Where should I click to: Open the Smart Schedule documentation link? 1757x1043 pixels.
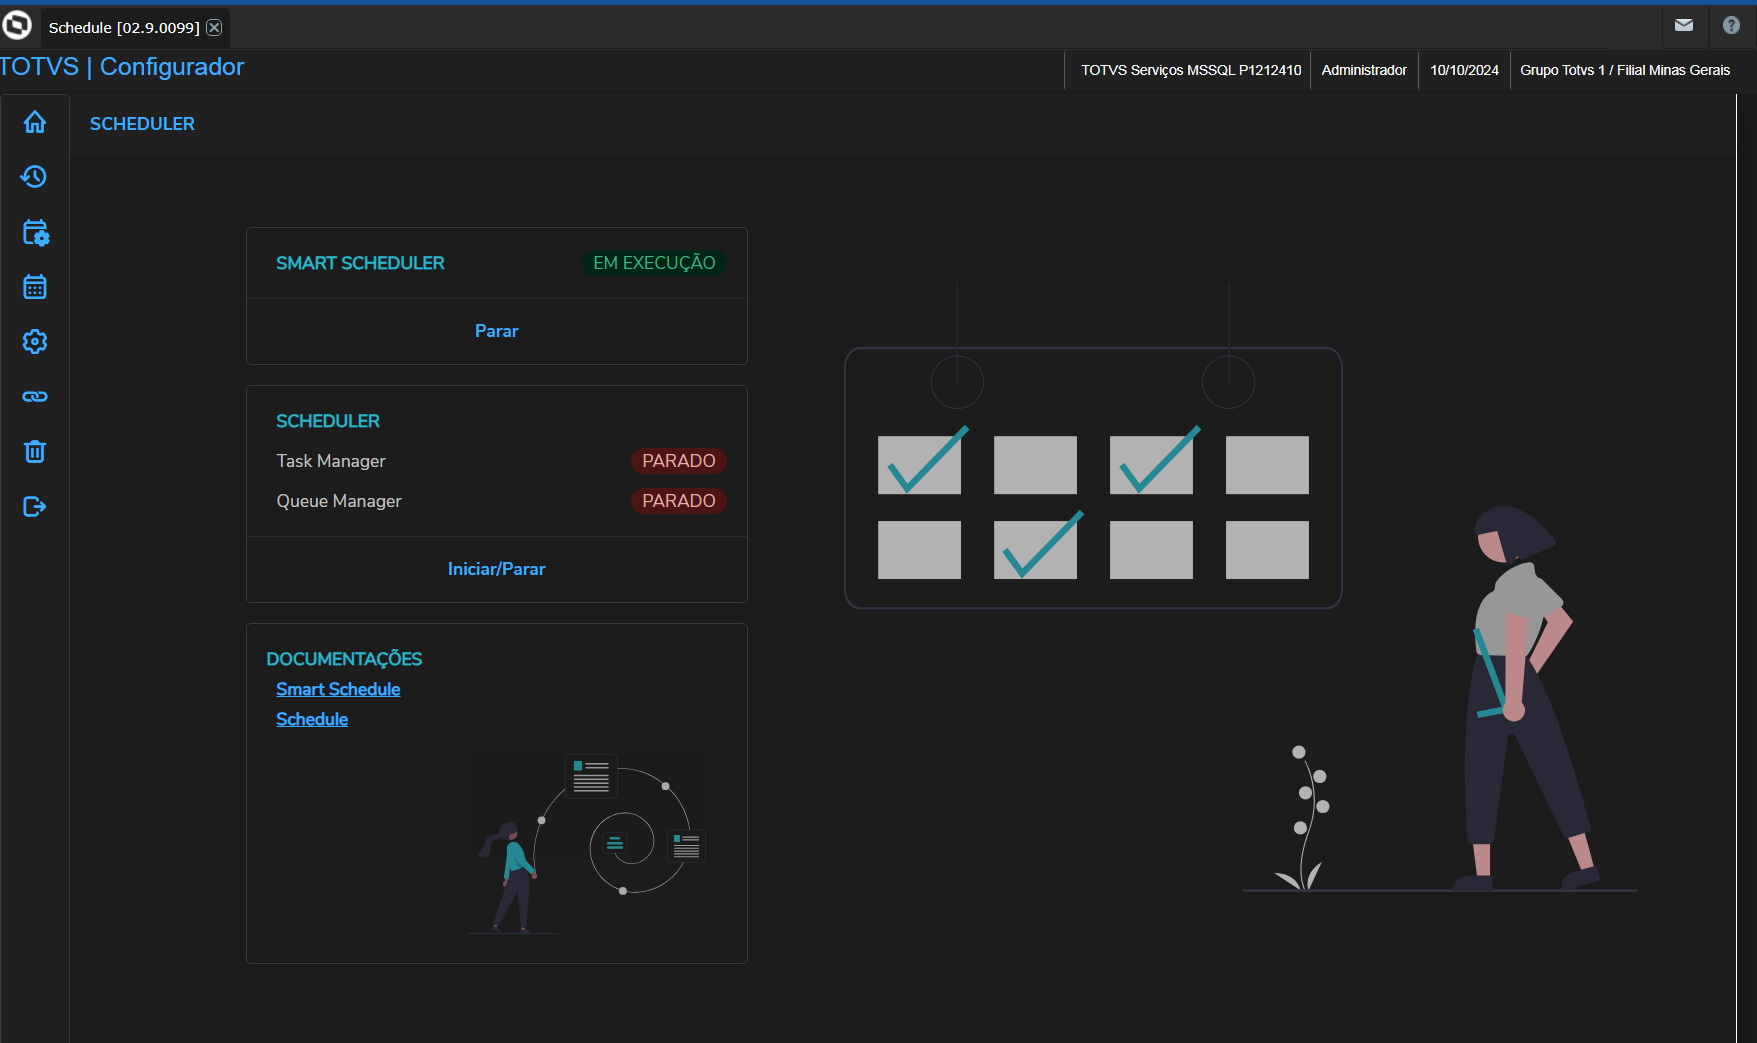coord(338,689)
